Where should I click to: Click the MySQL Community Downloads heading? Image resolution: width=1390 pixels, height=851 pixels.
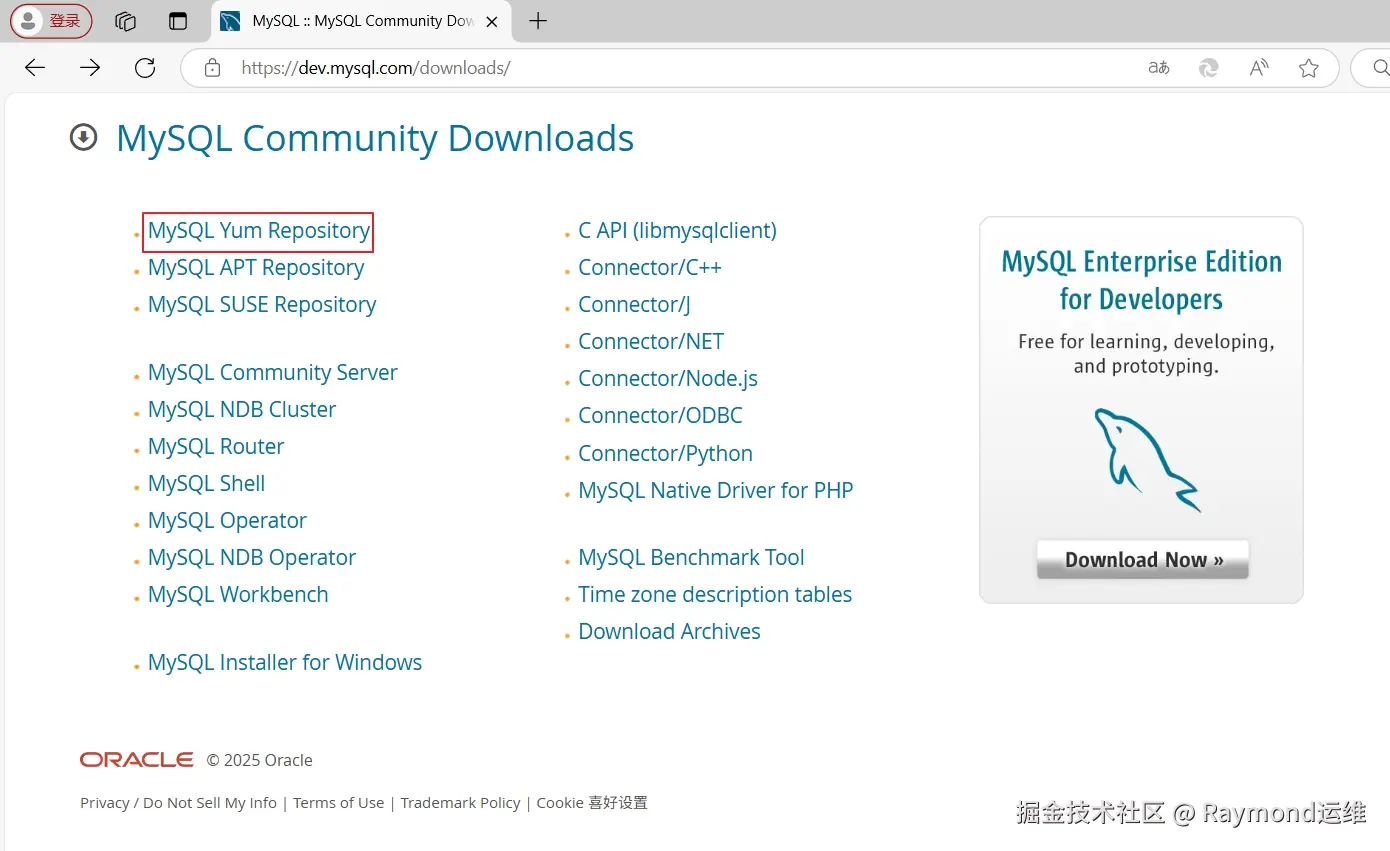(375, 138)
